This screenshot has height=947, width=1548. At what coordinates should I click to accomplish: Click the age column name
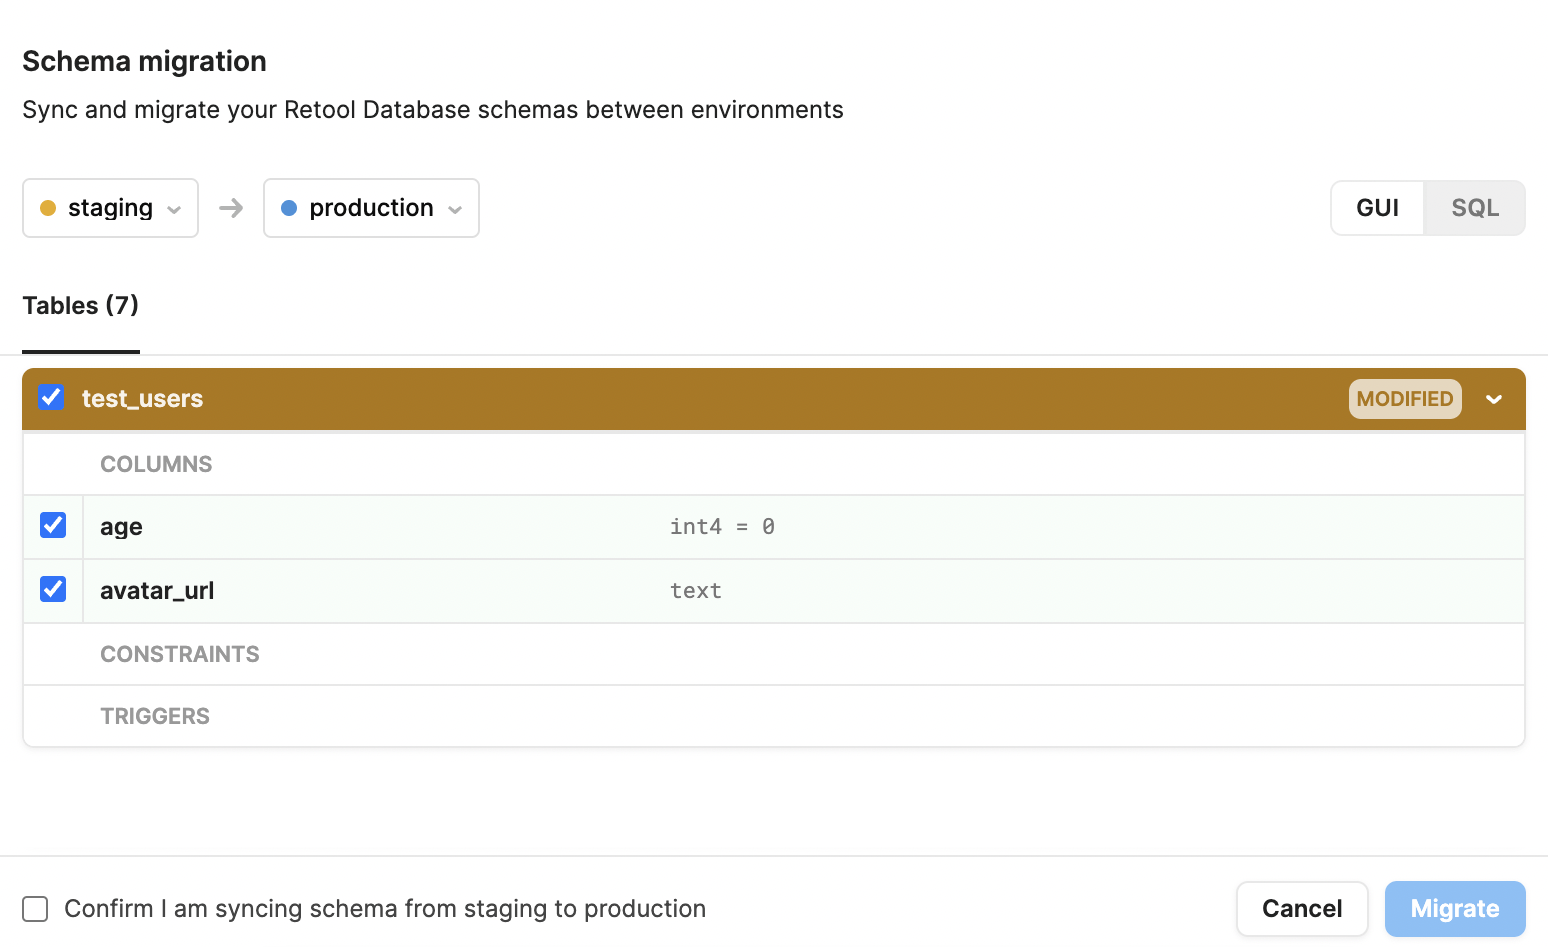pyautogui.click(x=121, y=527)
